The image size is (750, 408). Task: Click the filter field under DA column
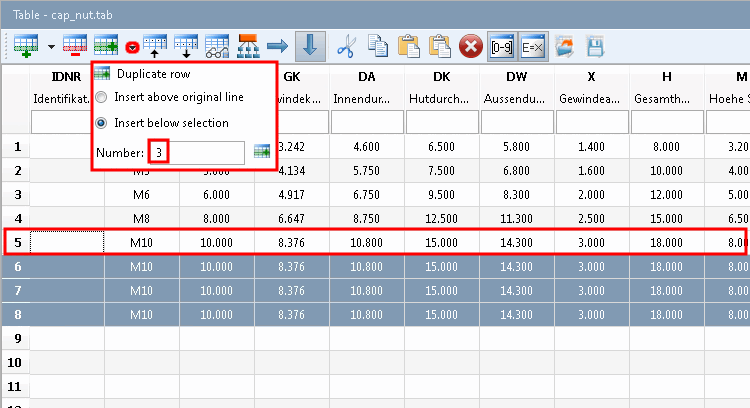[367, 122]
